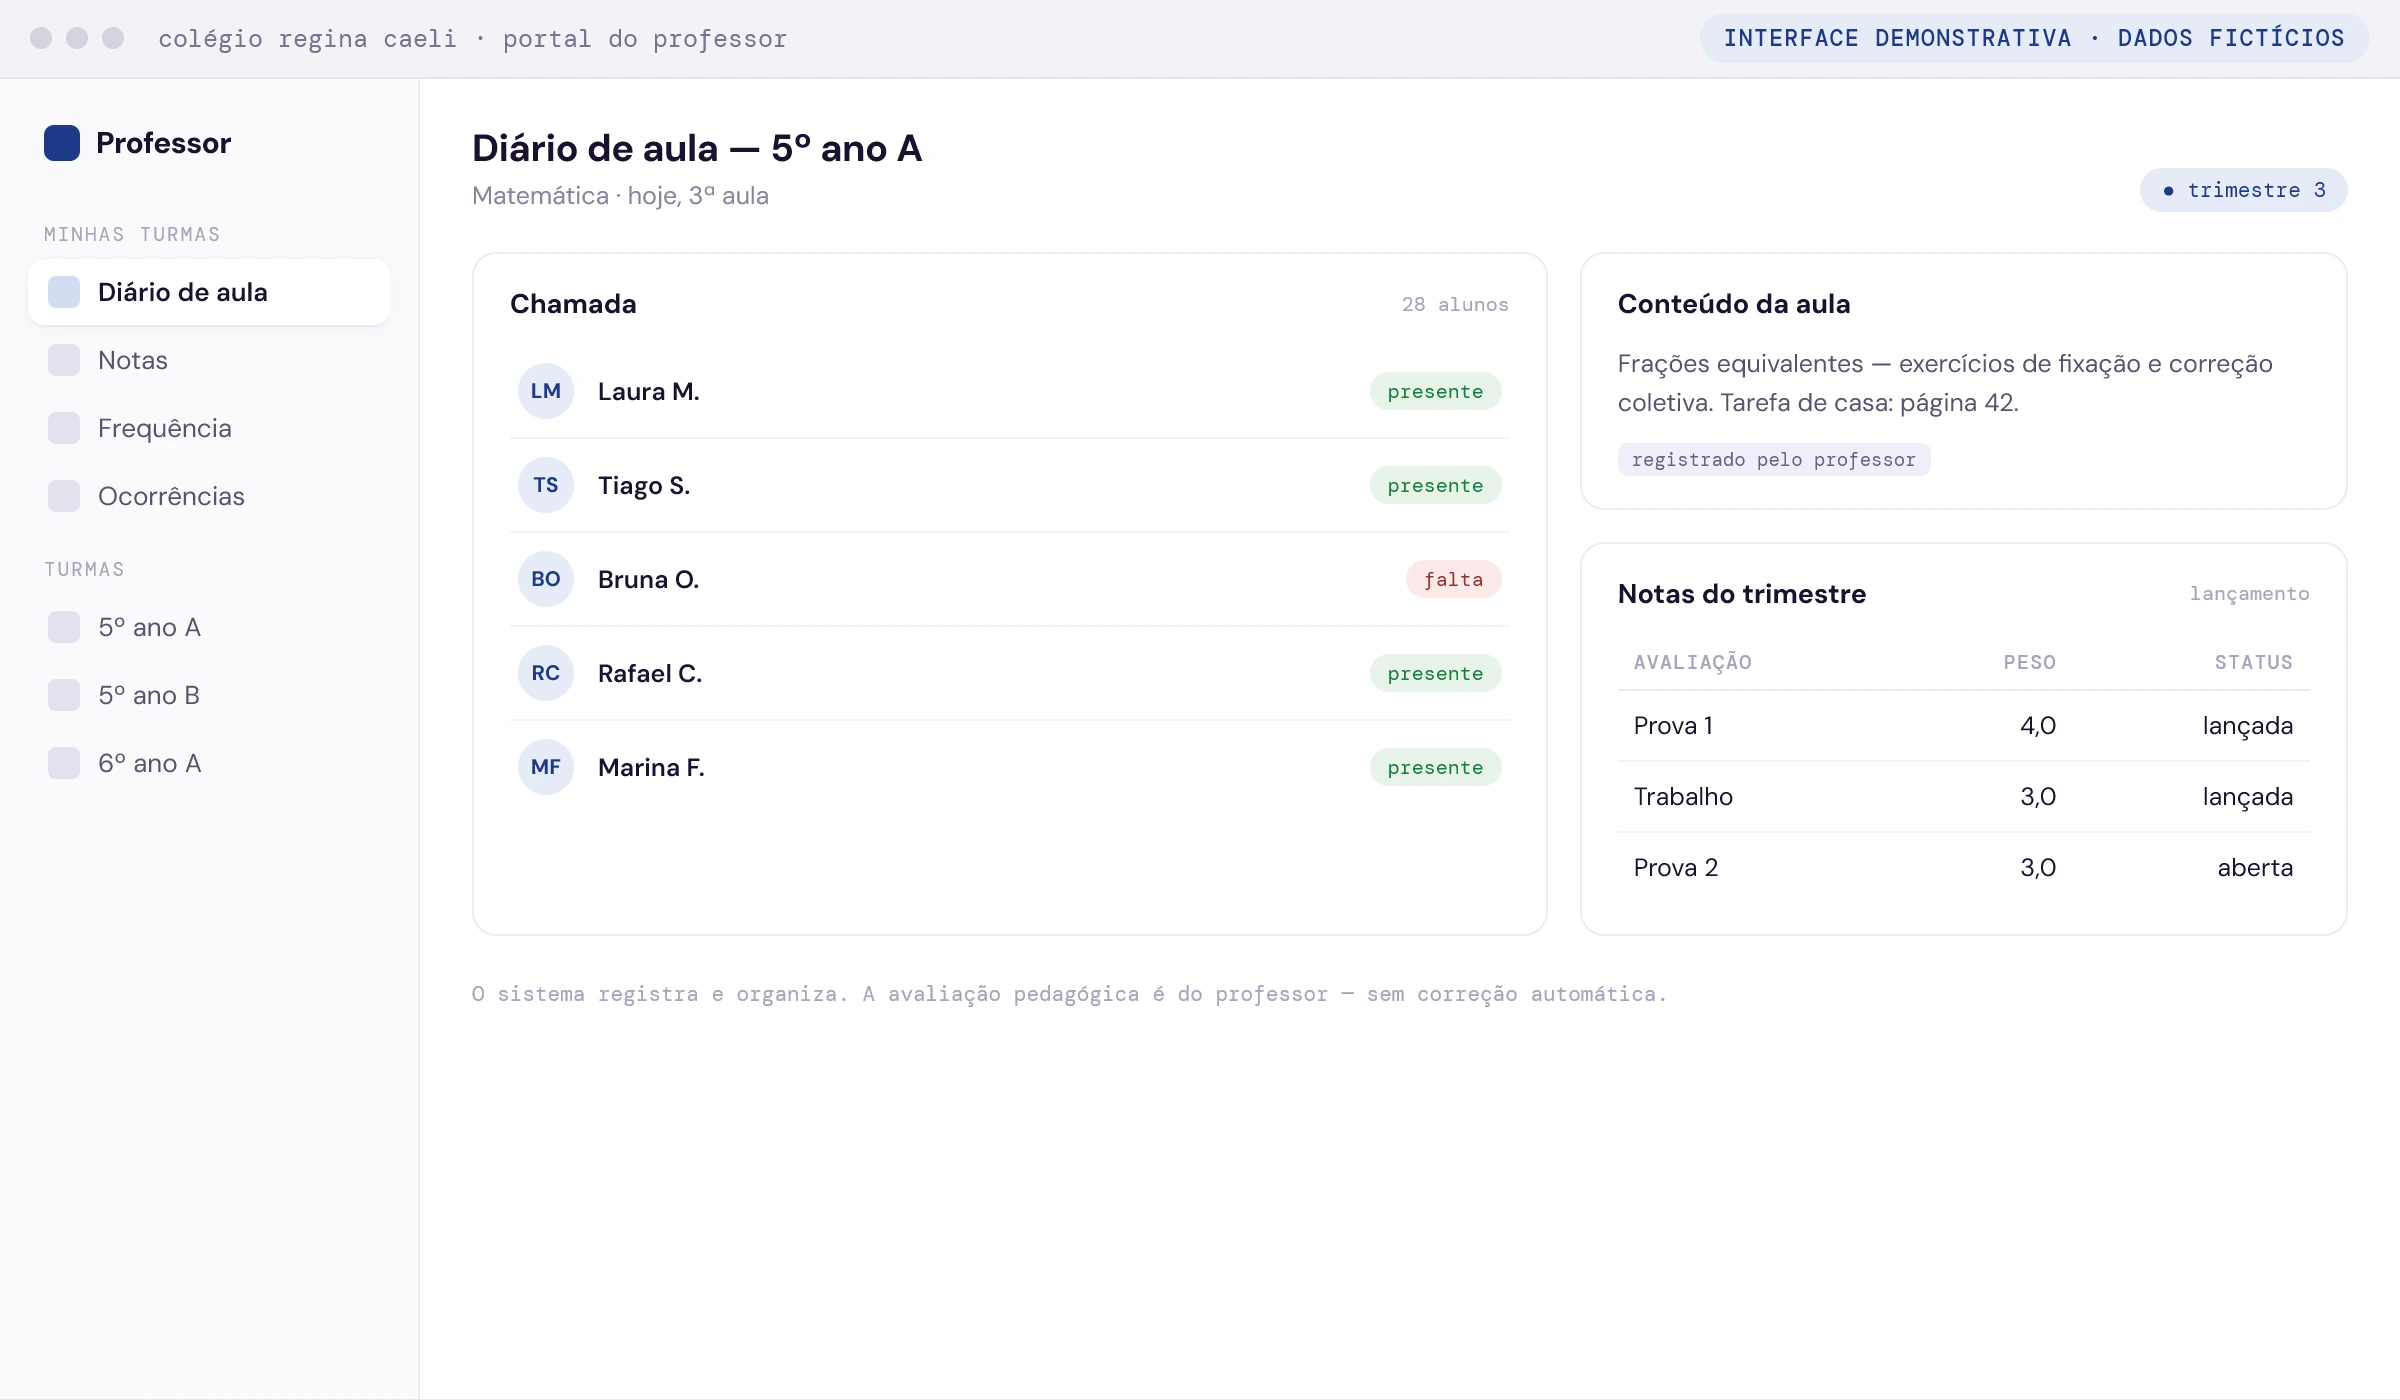The height and width of the screenshot is (1400, 2400).
Task: Click the icon beside 5º ano A
Action: tap(64, 627)
